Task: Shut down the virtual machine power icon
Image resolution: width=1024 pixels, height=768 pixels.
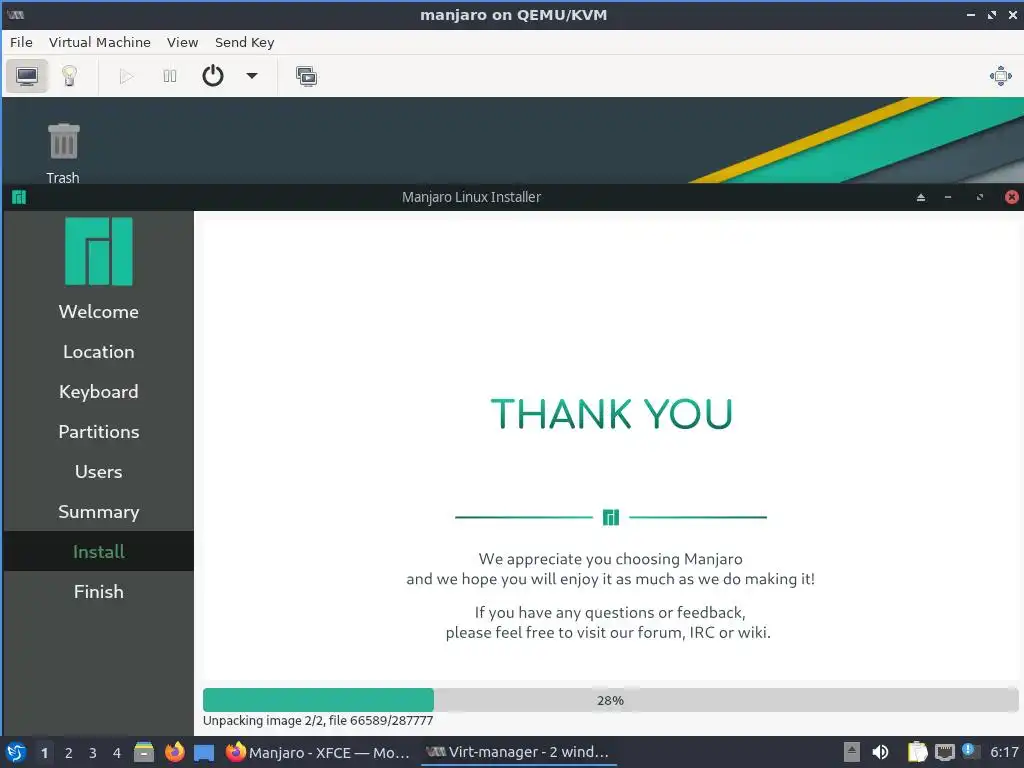Action: tap(213, 76)
